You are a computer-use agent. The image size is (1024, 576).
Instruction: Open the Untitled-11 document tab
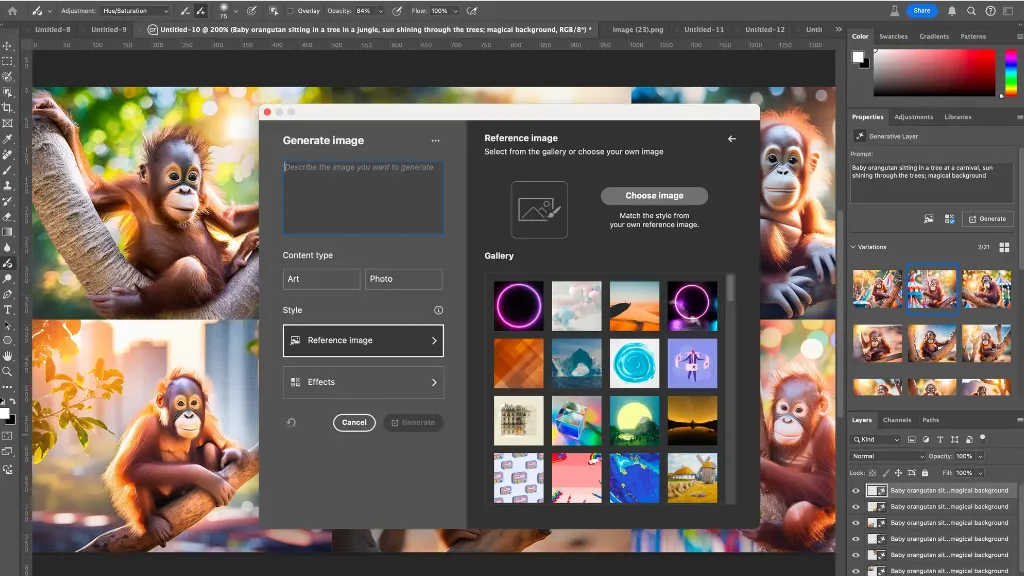click(704, 30)
